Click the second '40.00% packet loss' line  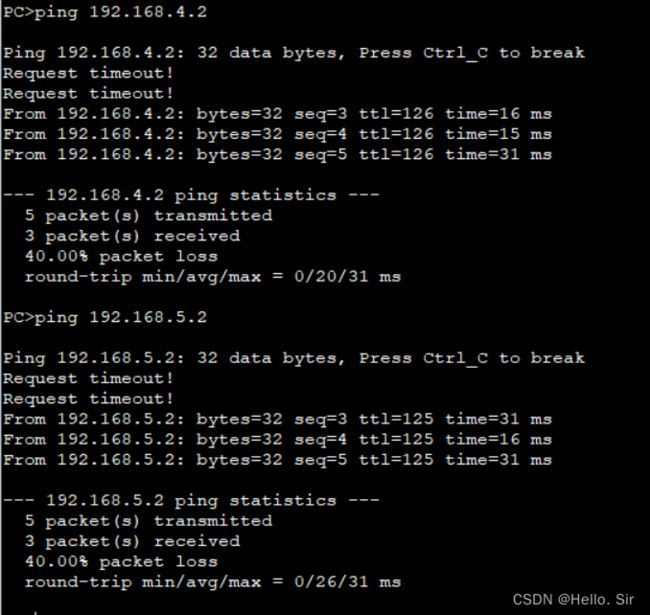pyautogui.click(x=121, y=562)
